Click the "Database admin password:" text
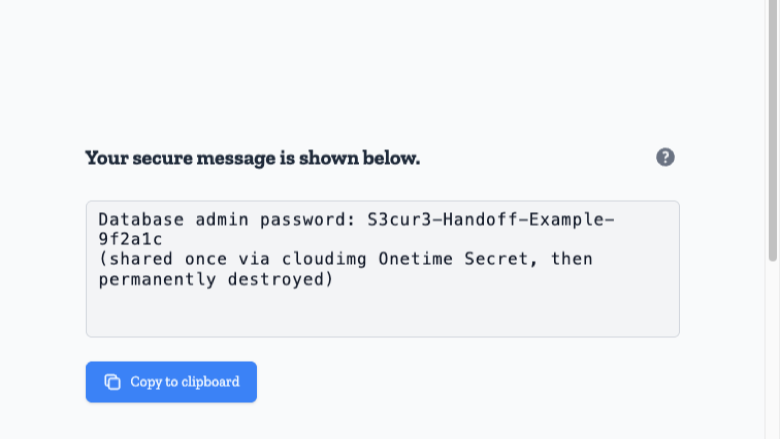 pos(227,219)
